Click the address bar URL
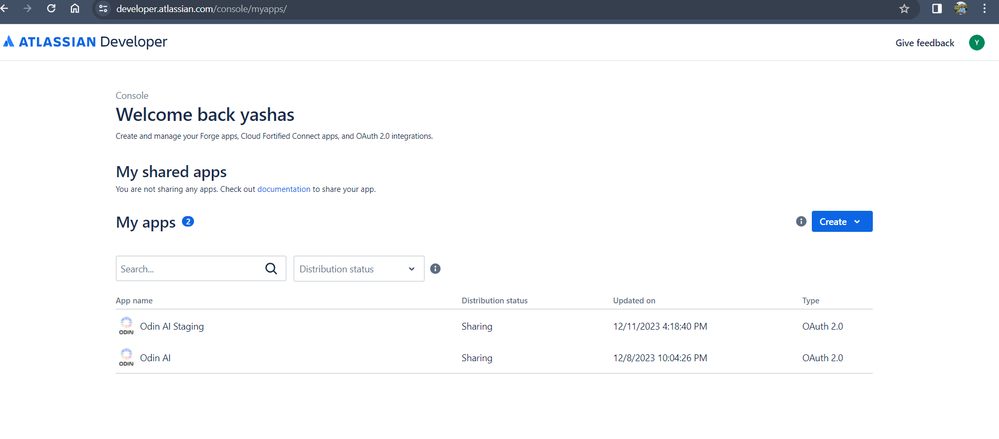 tap(201, 9)
